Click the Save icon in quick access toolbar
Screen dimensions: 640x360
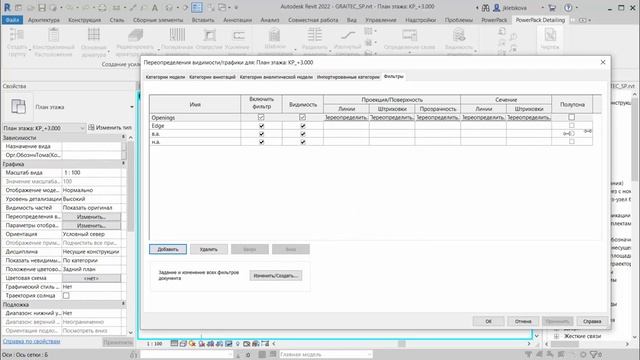pyautogui.click(x=42, y=7)
